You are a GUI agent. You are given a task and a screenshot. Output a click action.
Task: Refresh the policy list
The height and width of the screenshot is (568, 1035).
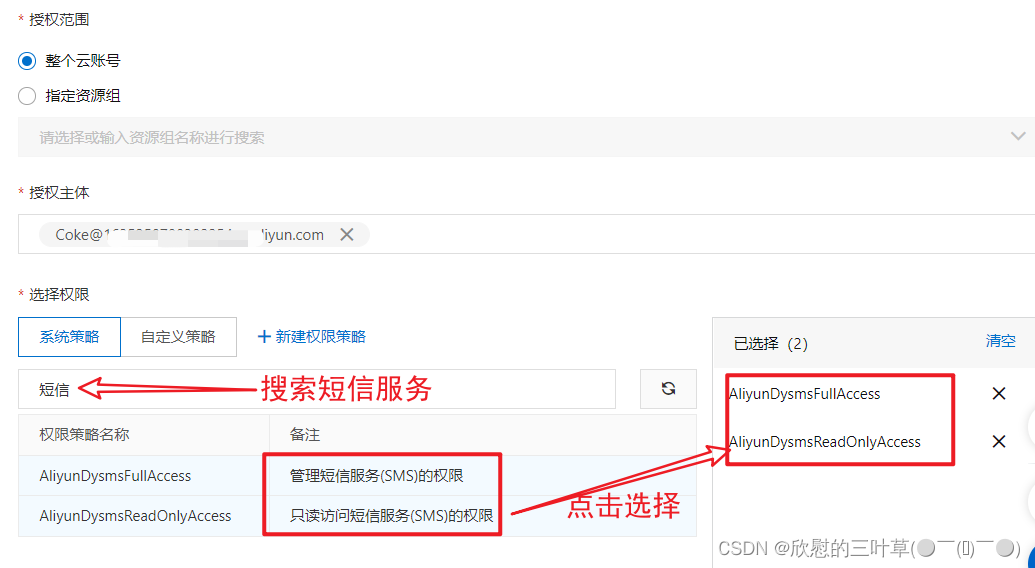pos(668,389)
